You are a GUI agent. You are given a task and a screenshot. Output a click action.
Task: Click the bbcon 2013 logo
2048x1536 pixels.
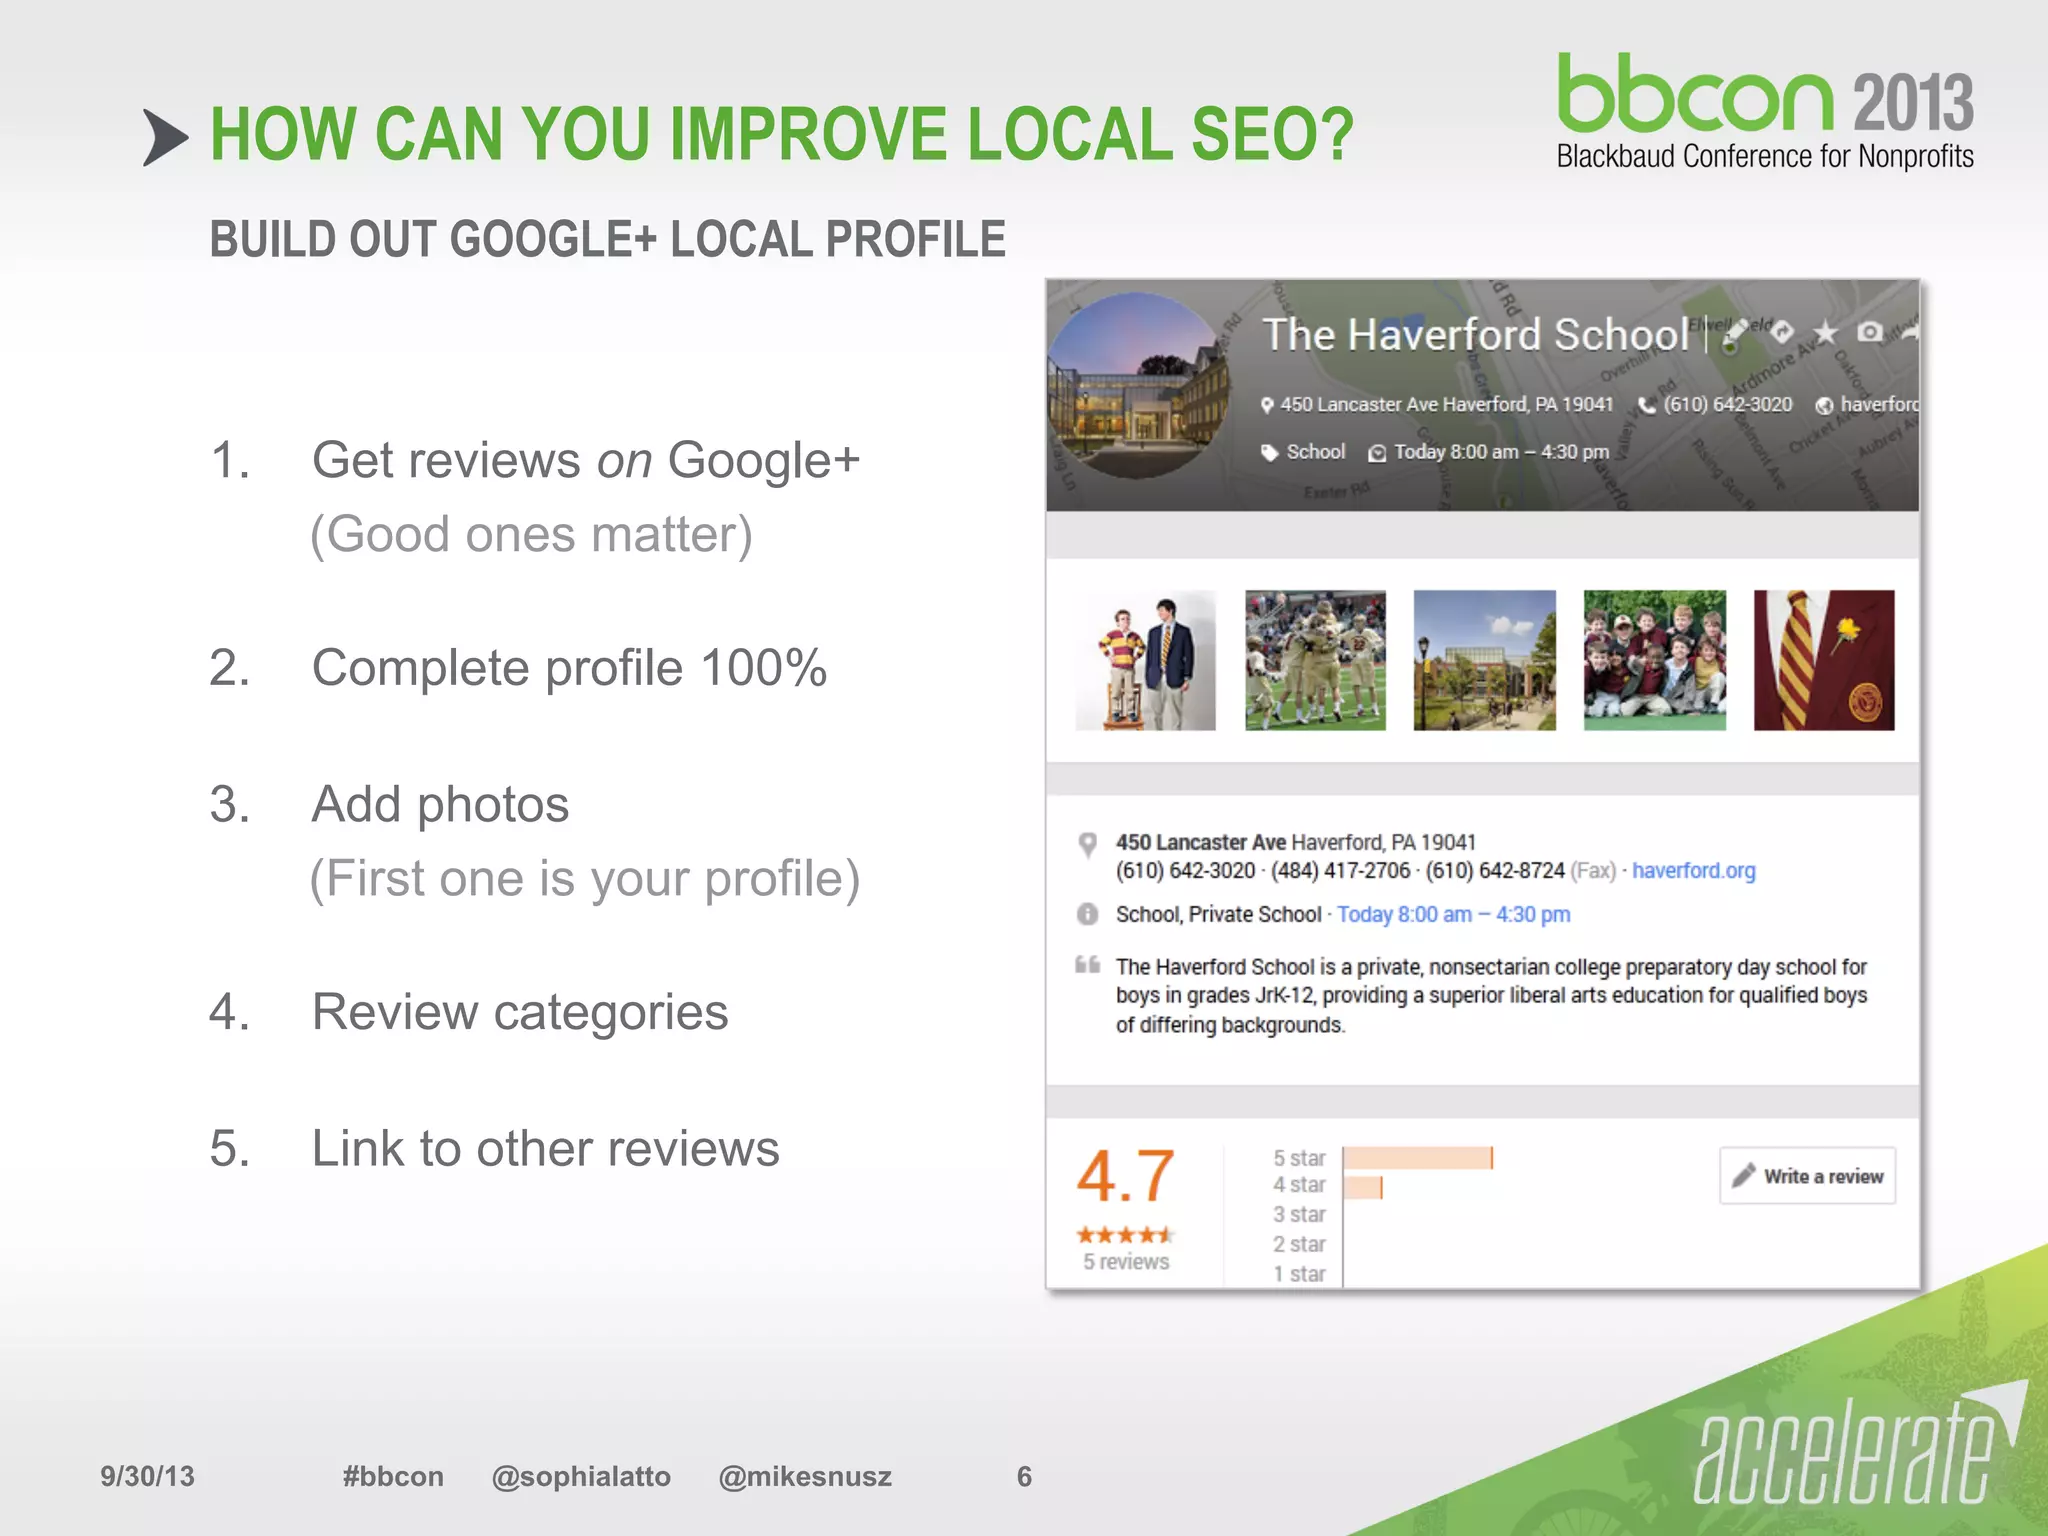1765,111
